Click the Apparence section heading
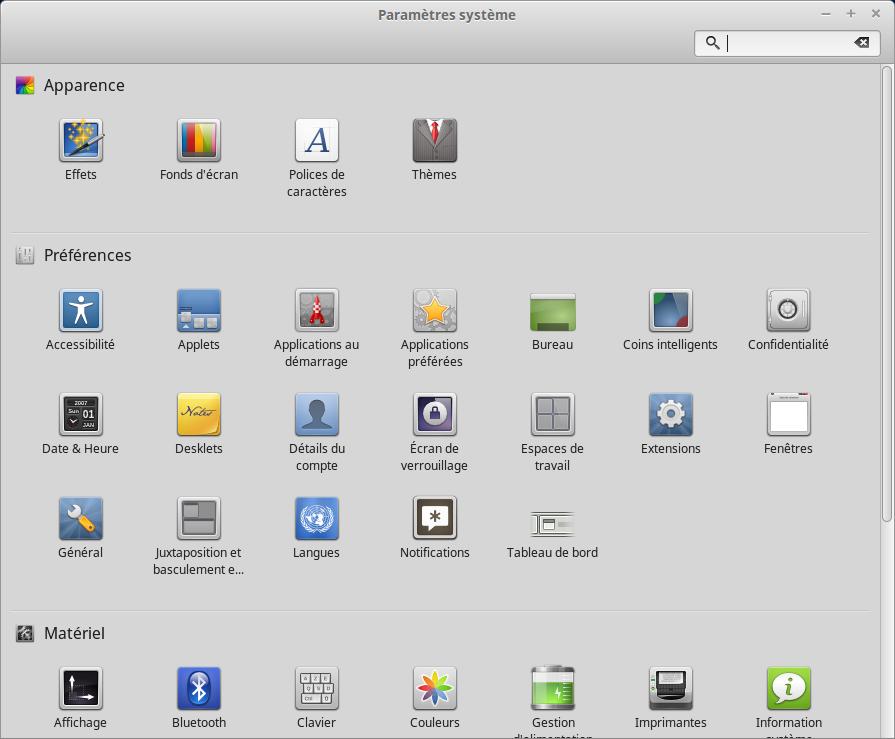 tap(84, 85)
